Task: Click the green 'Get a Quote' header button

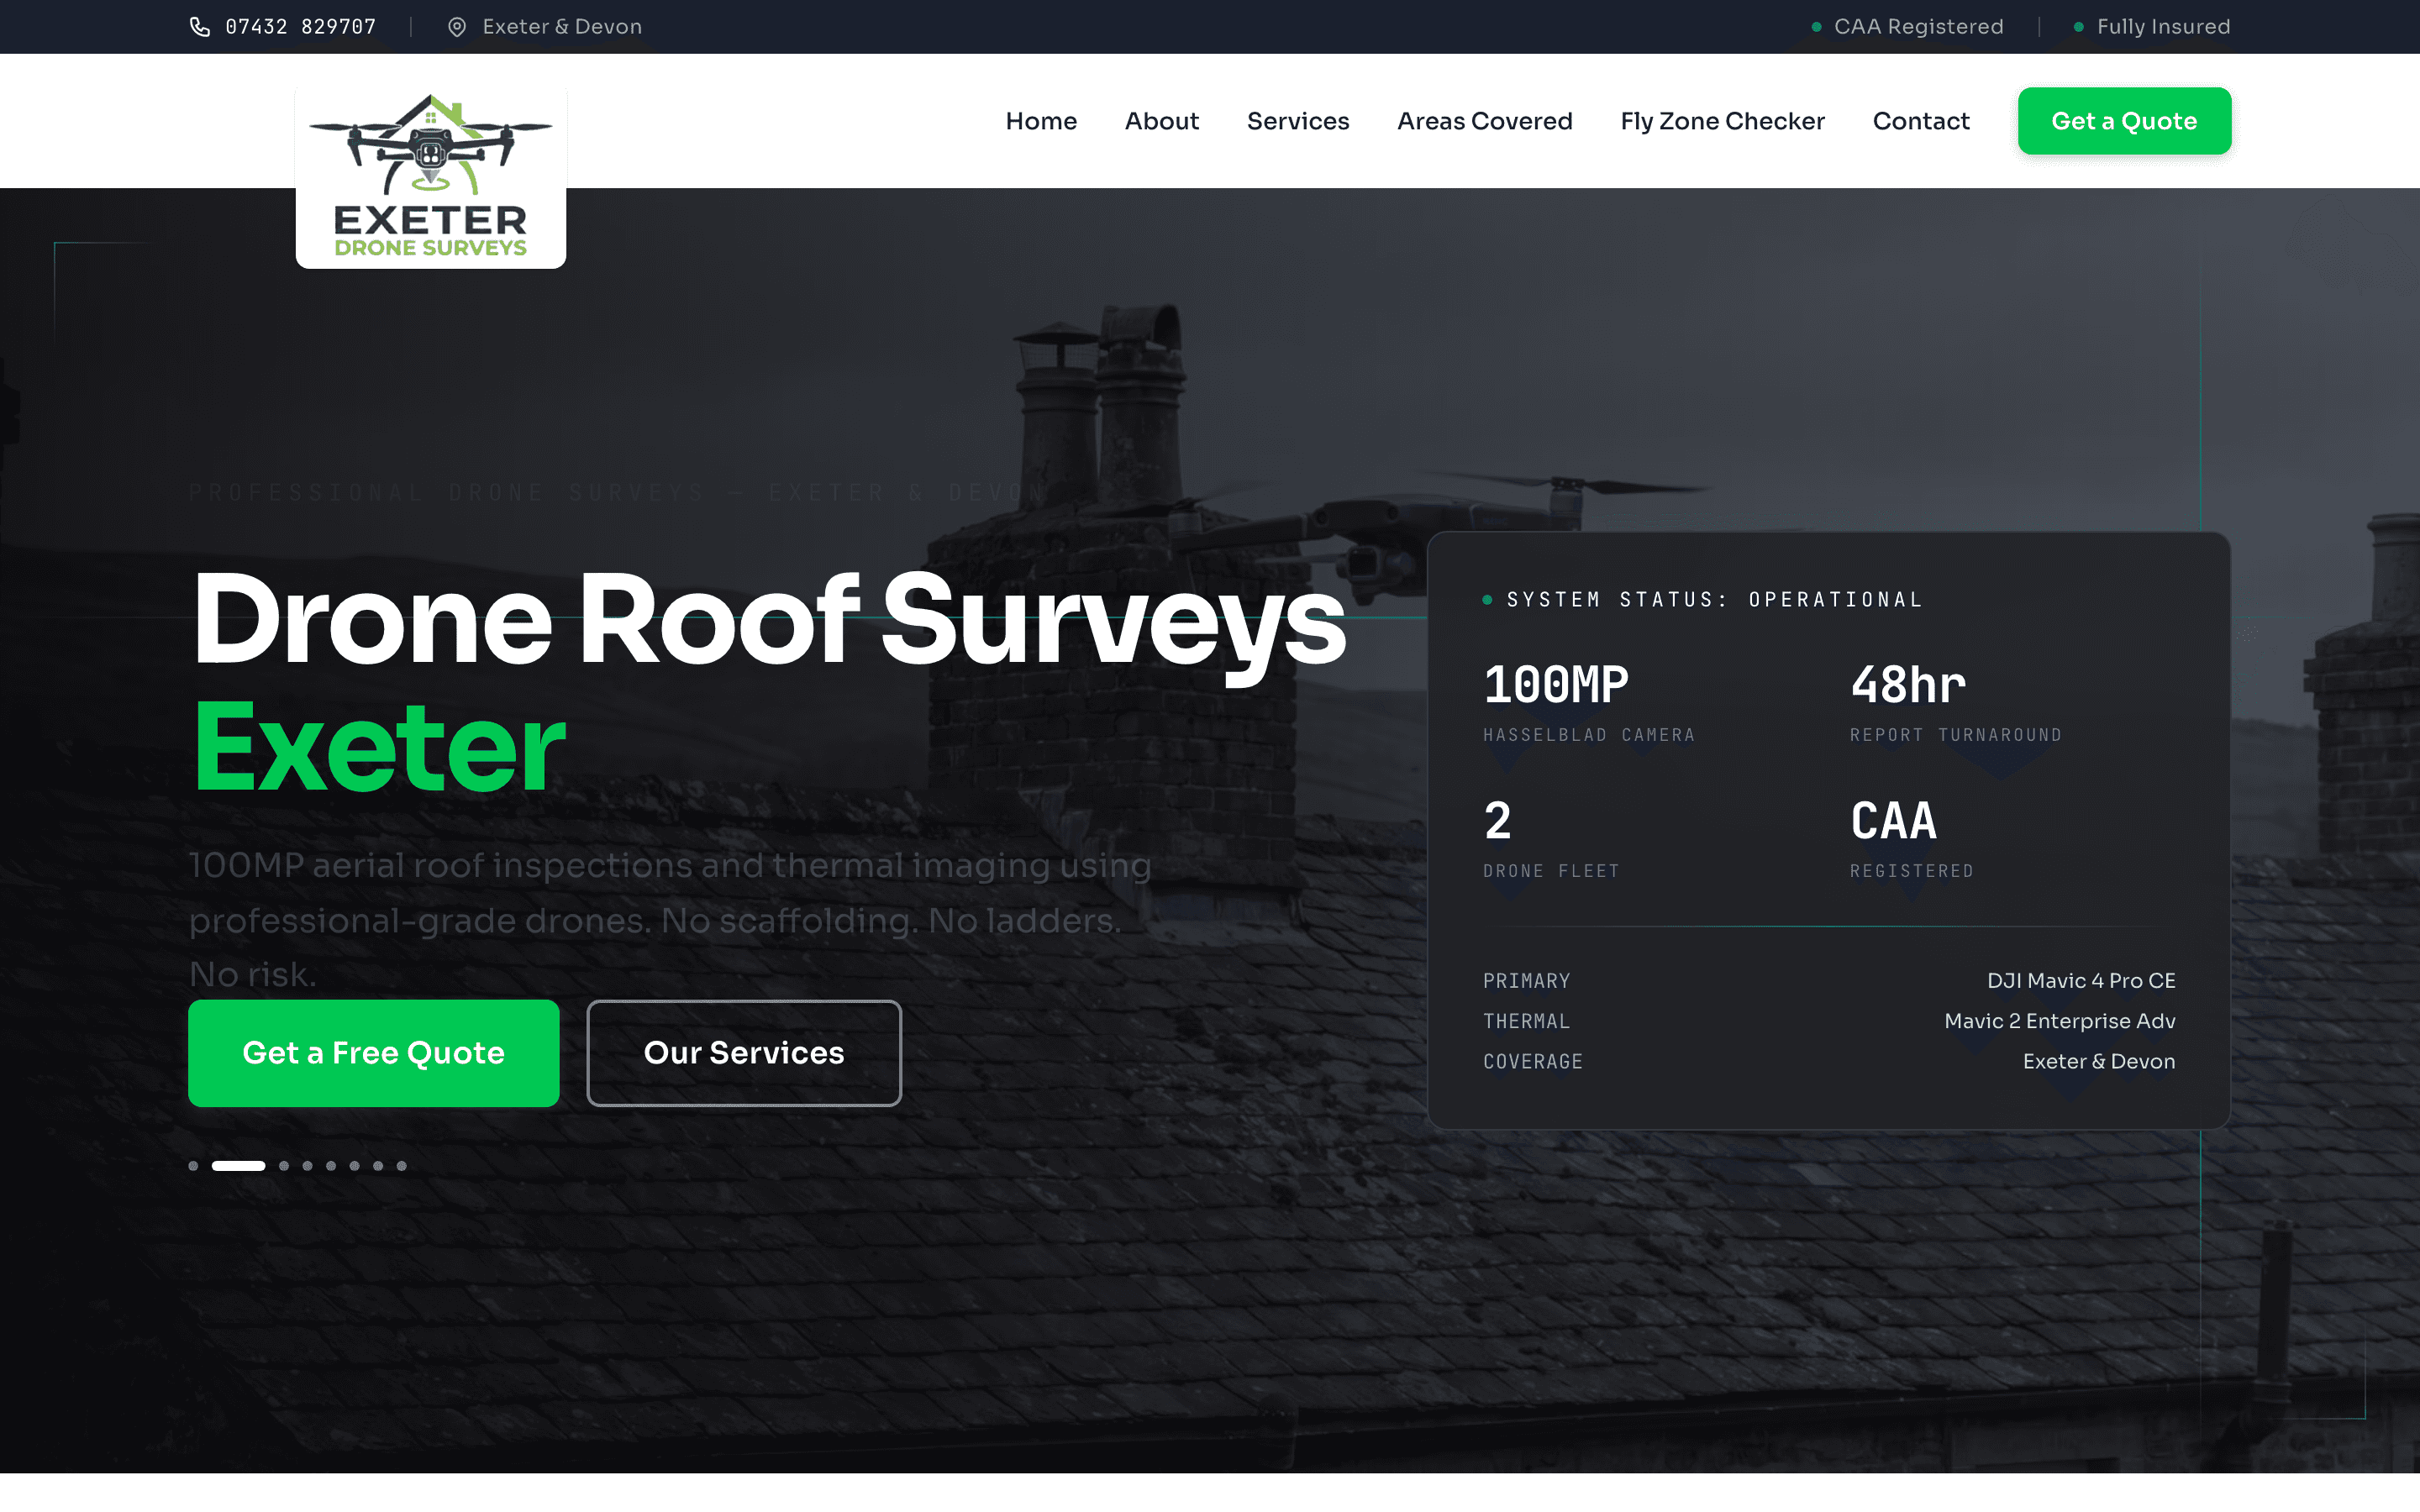Action: point(2124,121)
